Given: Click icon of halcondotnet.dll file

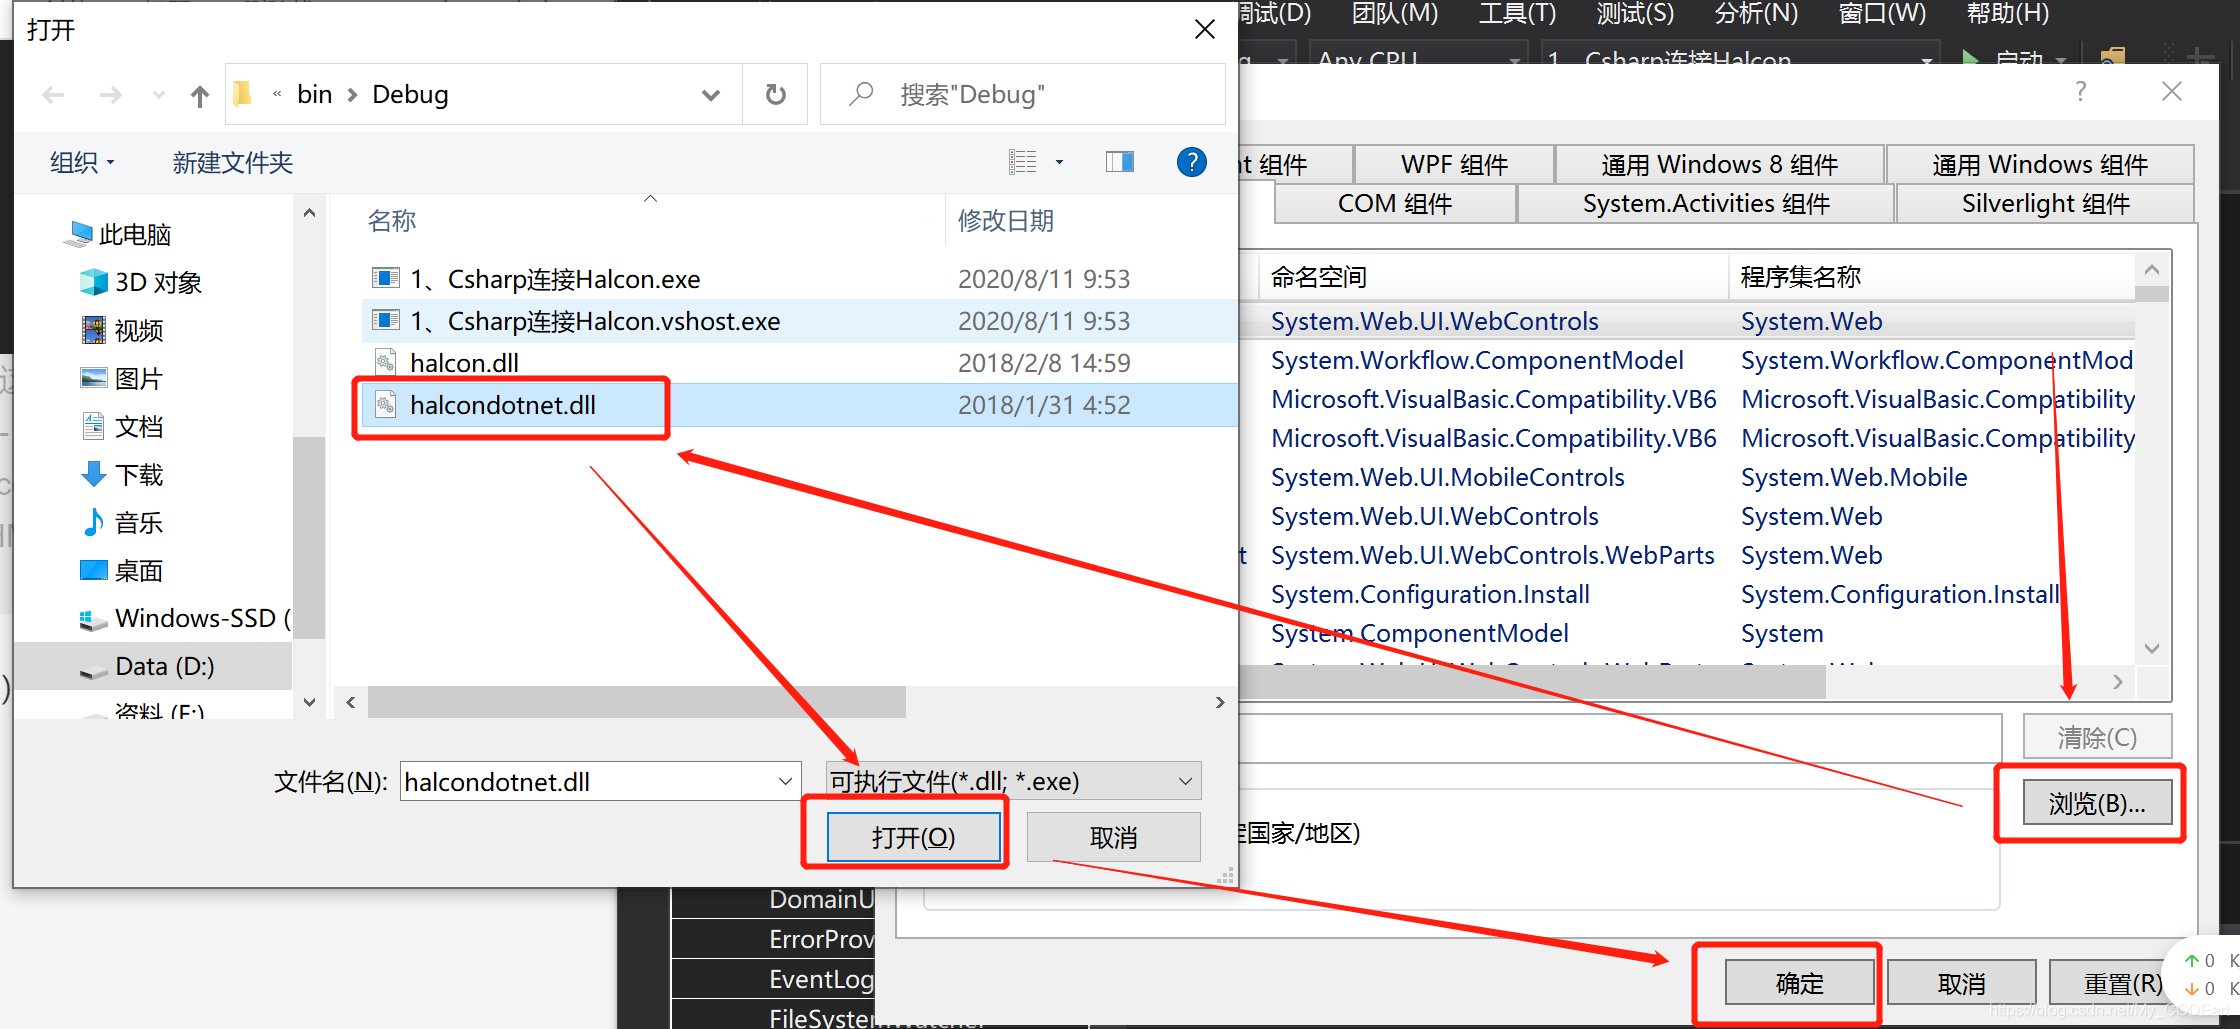Looking at the screenshot, I should (x=385, y=404).
